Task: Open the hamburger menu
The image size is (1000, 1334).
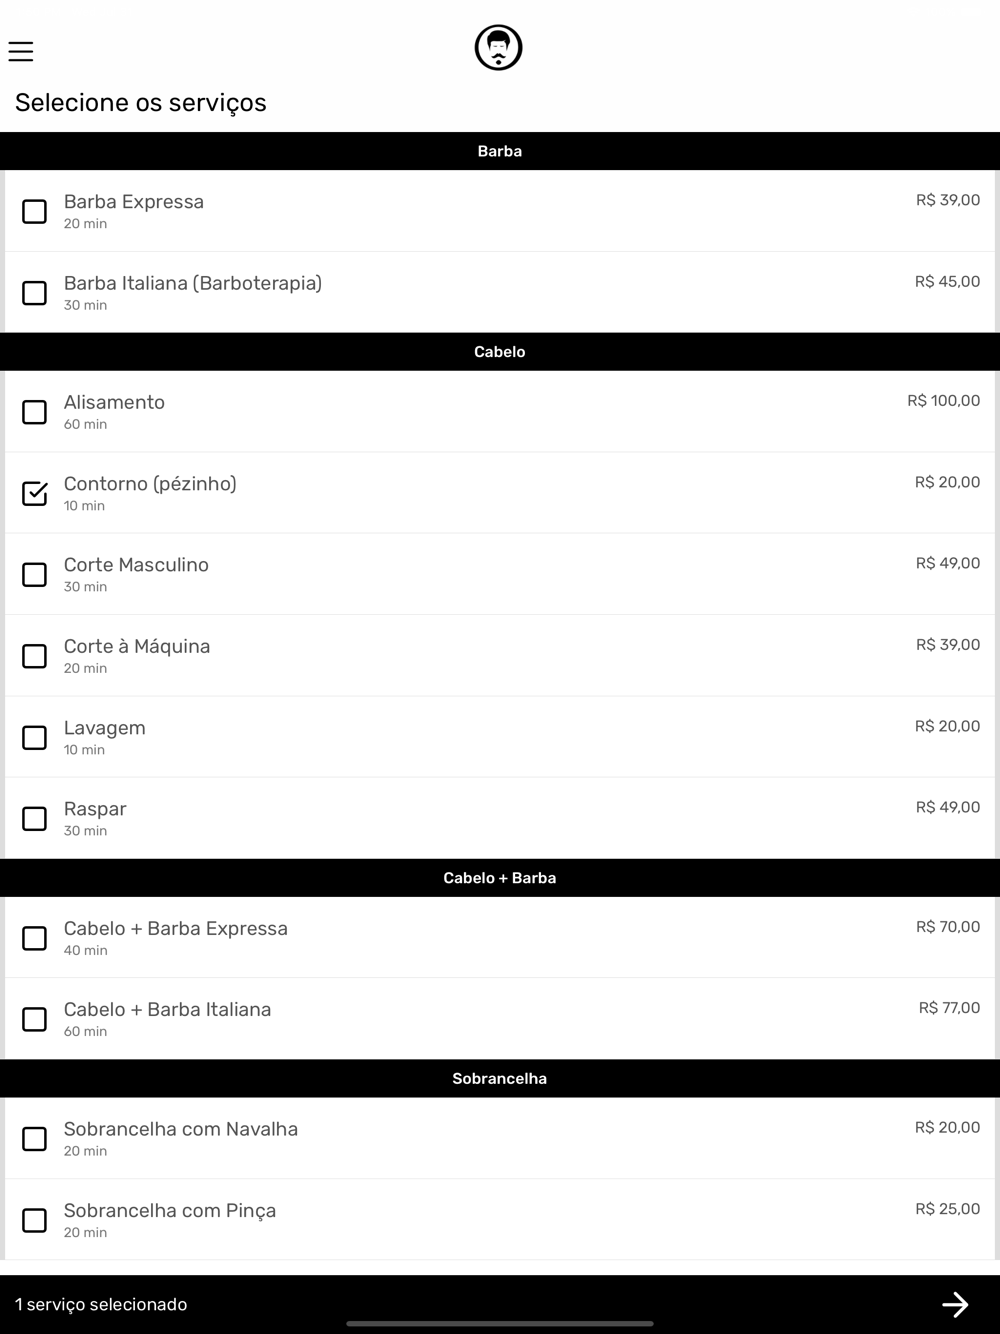Action: (21, 51)
